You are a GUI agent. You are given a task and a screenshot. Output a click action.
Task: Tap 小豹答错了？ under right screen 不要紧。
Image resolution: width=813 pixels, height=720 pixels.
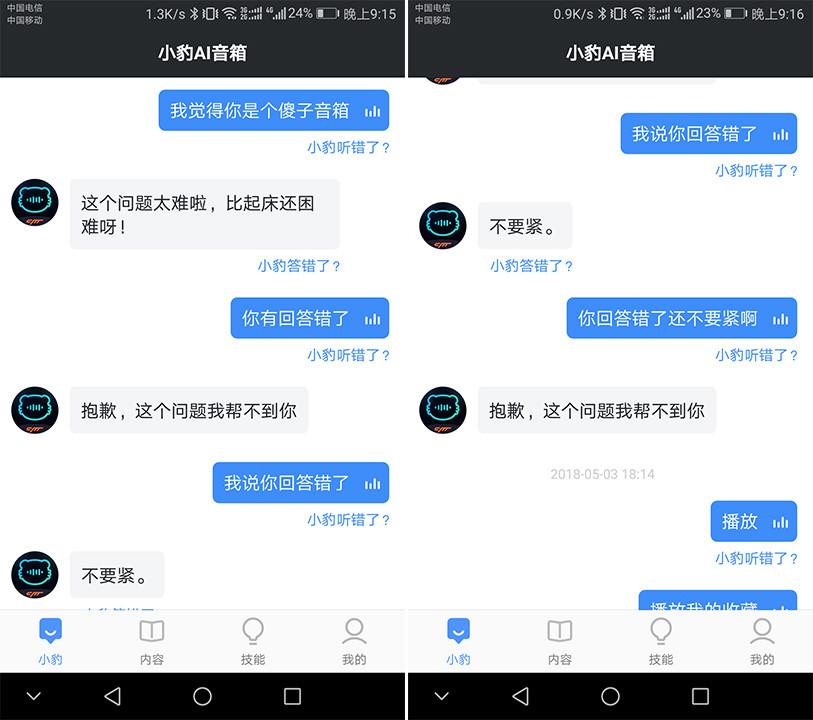(x=531, y=266)
